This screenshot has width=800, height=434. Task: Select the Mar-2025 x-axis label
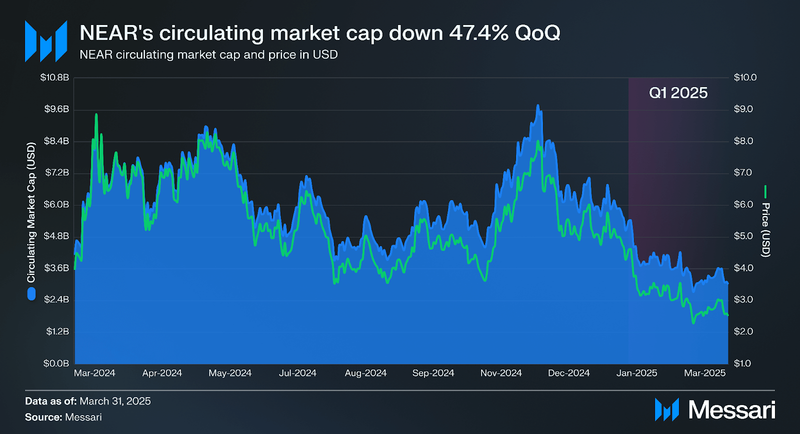[705, 373]
